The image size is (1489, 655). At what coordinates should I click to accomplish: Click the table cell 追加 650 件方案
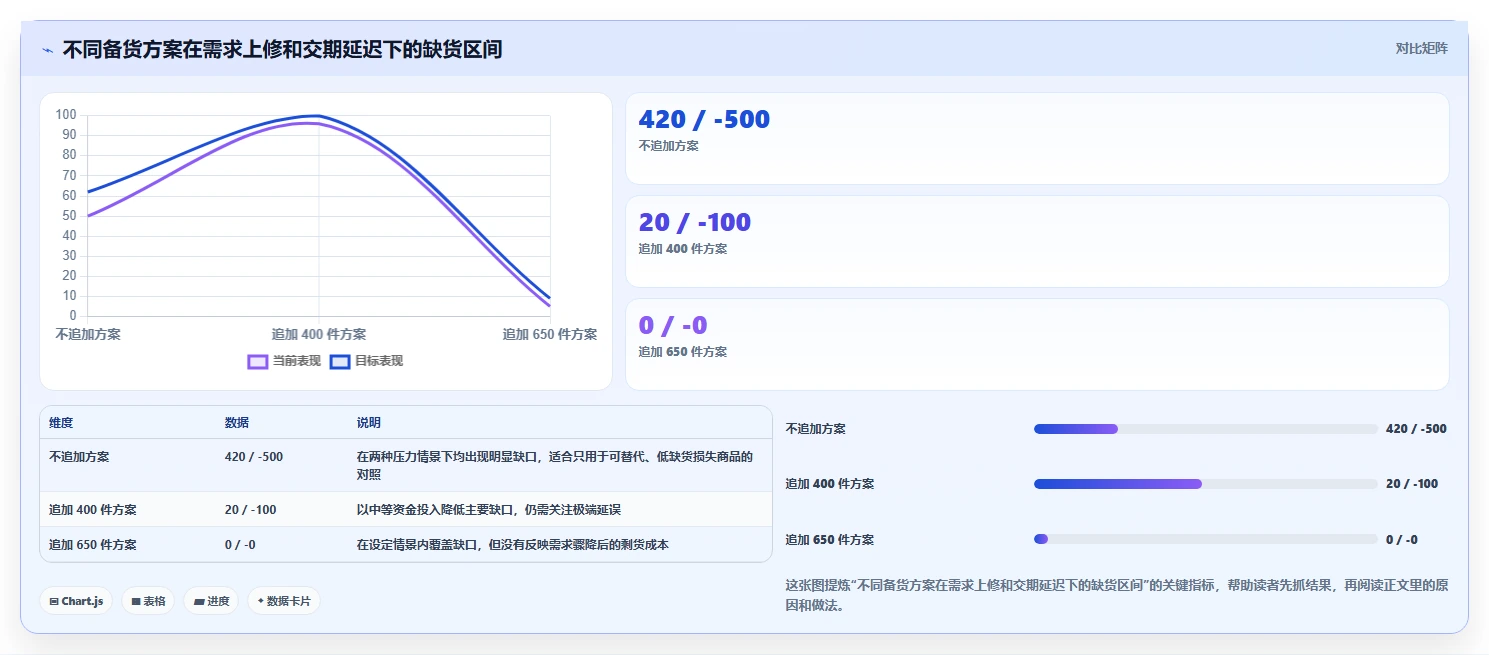[x=93, y=545]
